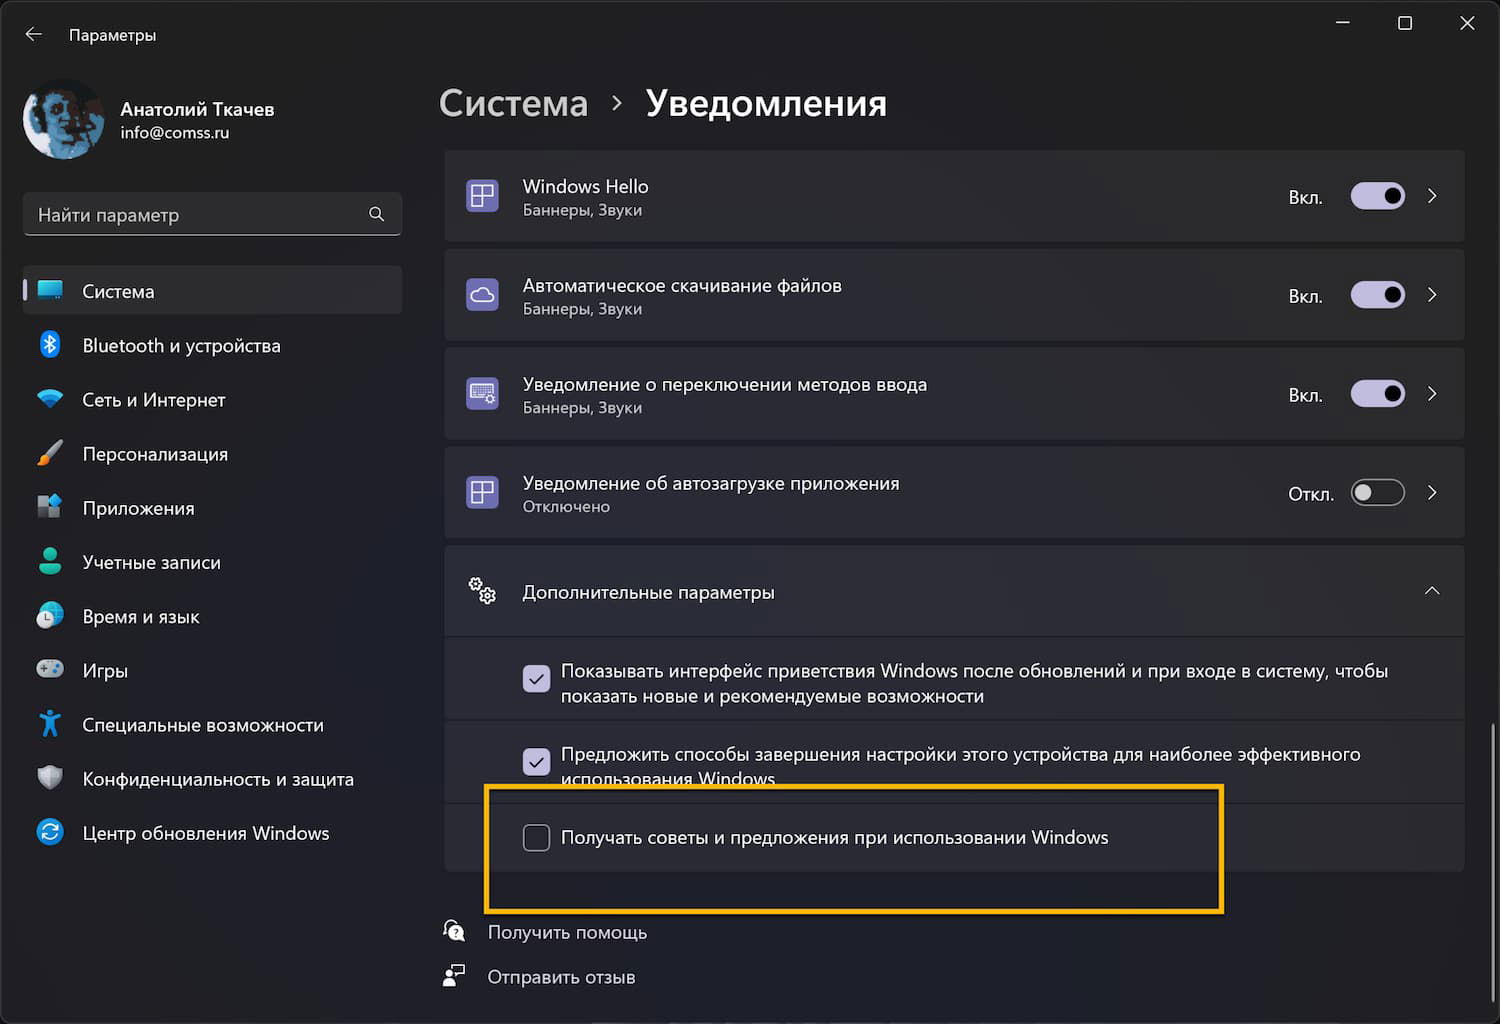Collapse Дополнительные параметры section
The width and height of the screenshot is (1500, 1024).
[1432, 591]
